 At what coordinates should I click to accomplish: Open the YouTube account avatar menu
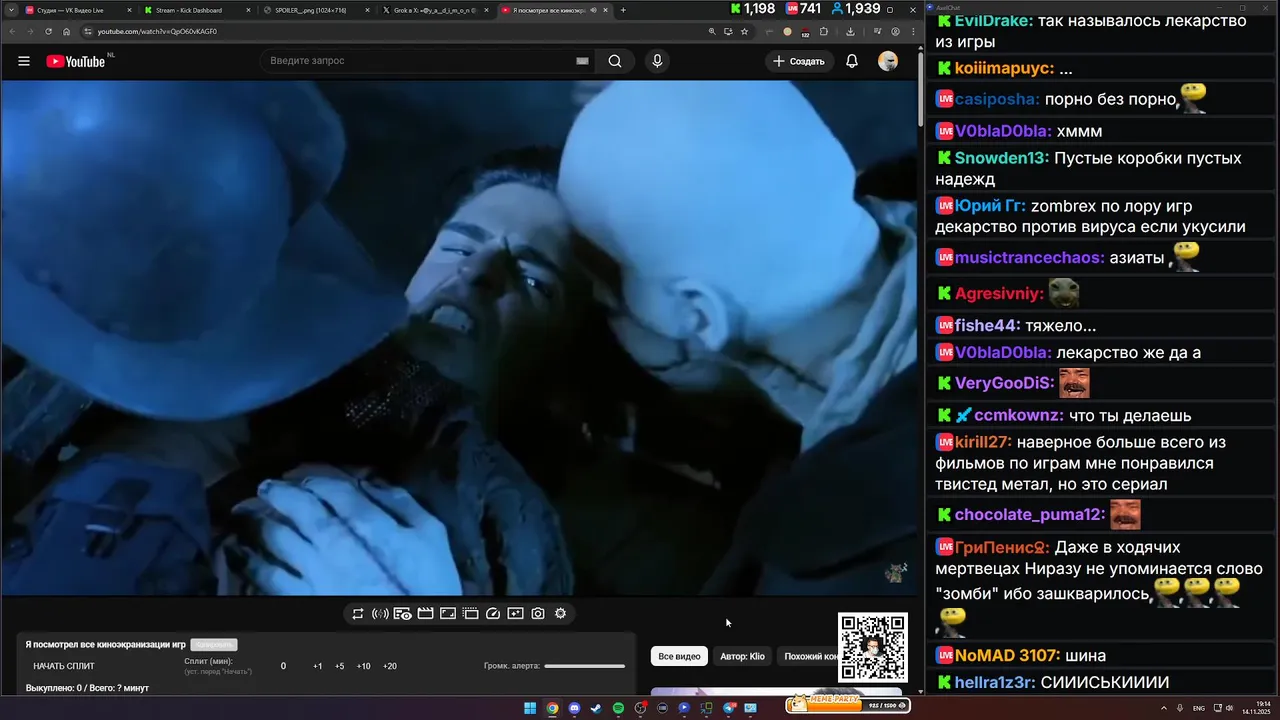[x=888, y=61]
